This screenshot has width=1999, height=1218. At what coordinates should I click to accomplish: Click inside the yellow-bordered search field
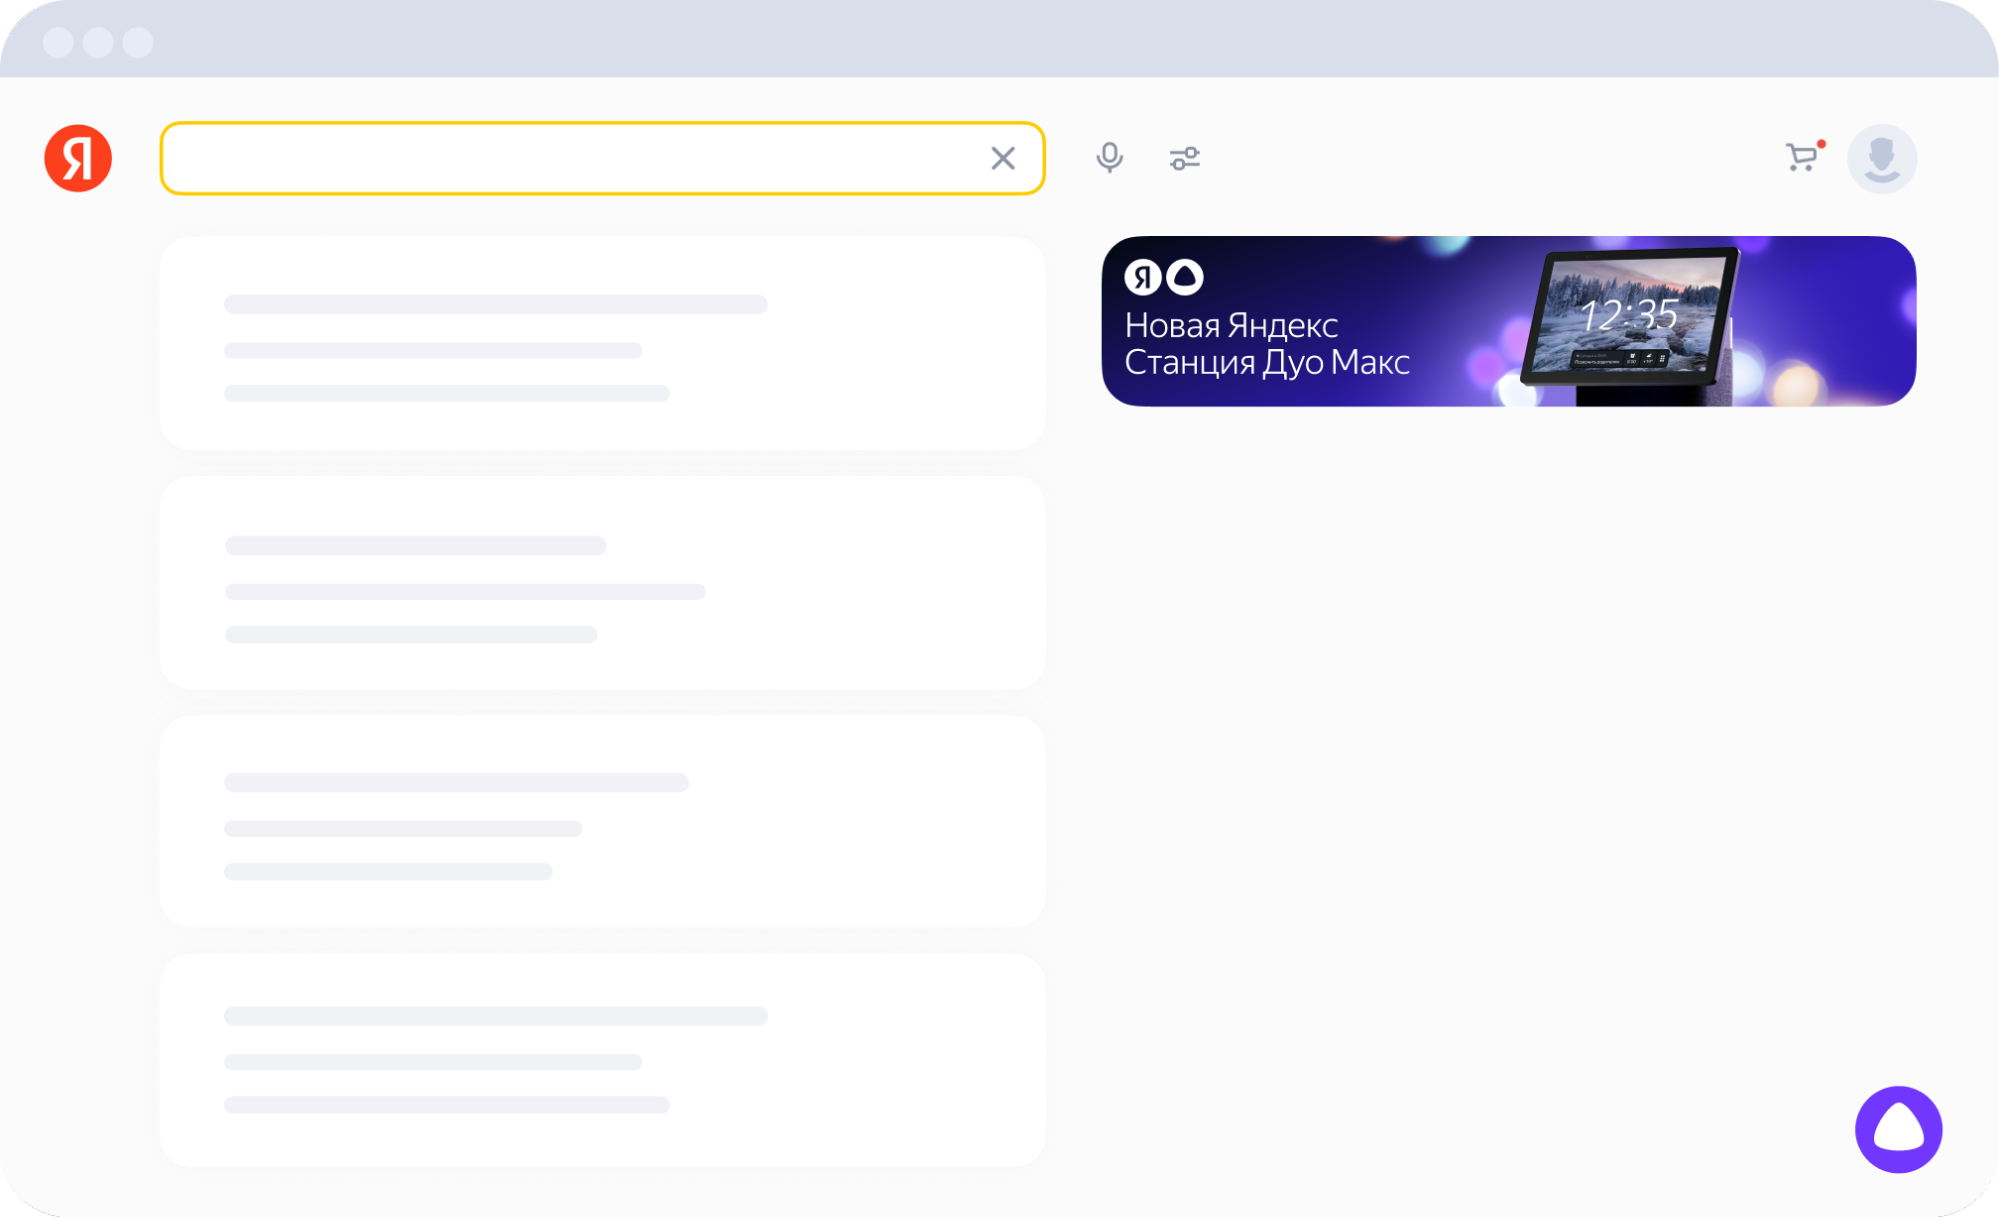[570, 158]
